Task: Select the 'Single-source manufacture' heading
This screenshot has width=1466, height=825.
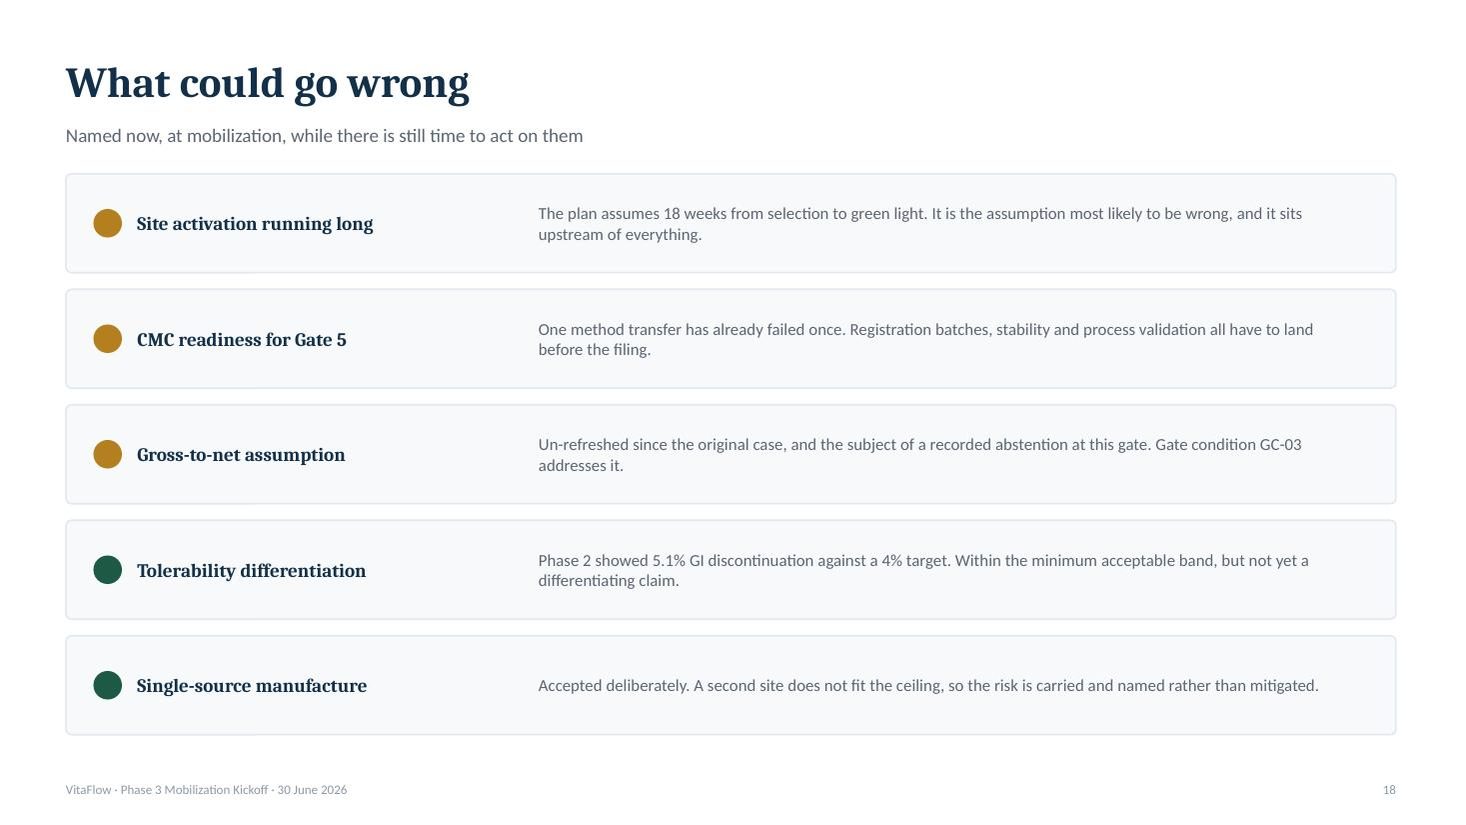Action: (252, 686)
